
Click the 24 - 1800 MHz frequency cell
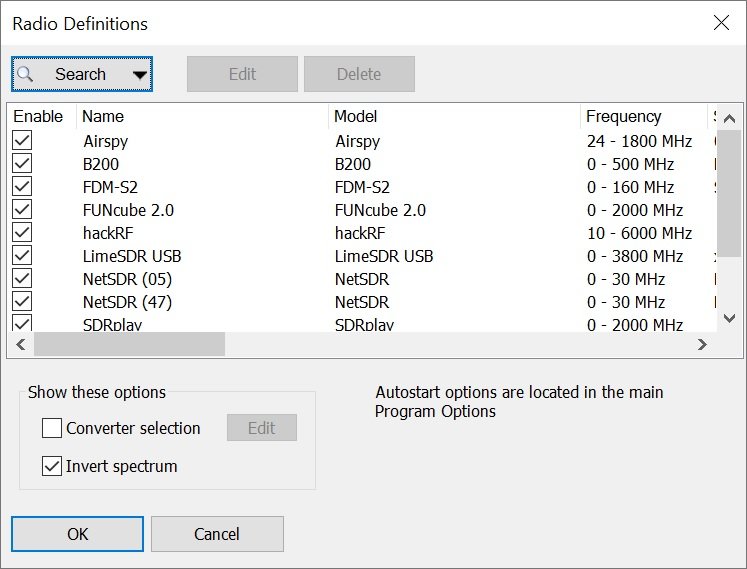pos(639,141)
